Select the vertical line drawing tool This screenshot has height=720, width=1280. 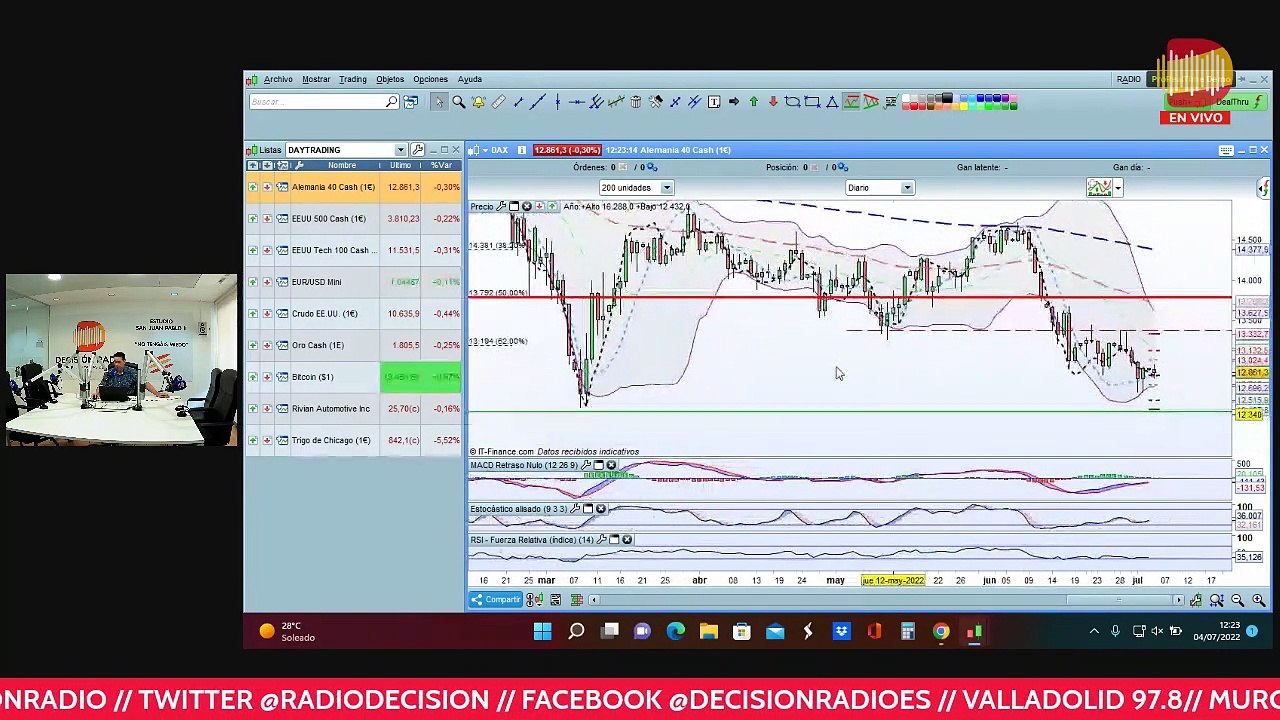coord(557,102)
